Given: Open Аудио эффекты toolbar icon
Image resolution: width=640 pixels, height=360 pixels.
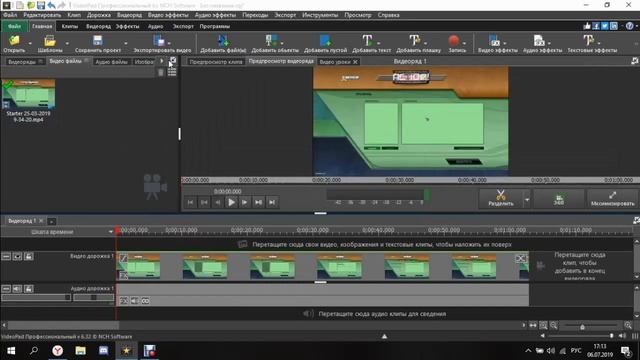Looking at the screenshot, I should pyautogui.click(x=539, y=40).
